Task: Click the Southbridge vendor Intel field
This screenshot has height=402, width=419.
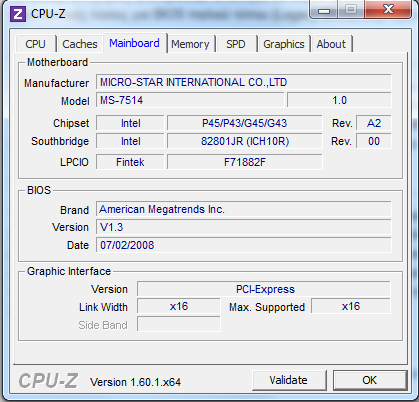Action: [130, 141]
